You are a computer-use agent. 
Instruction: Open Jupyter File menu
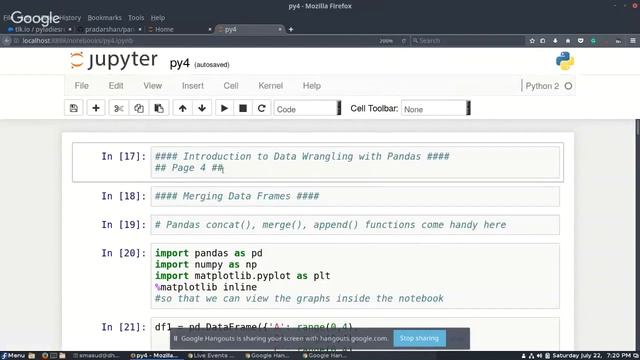81,86
